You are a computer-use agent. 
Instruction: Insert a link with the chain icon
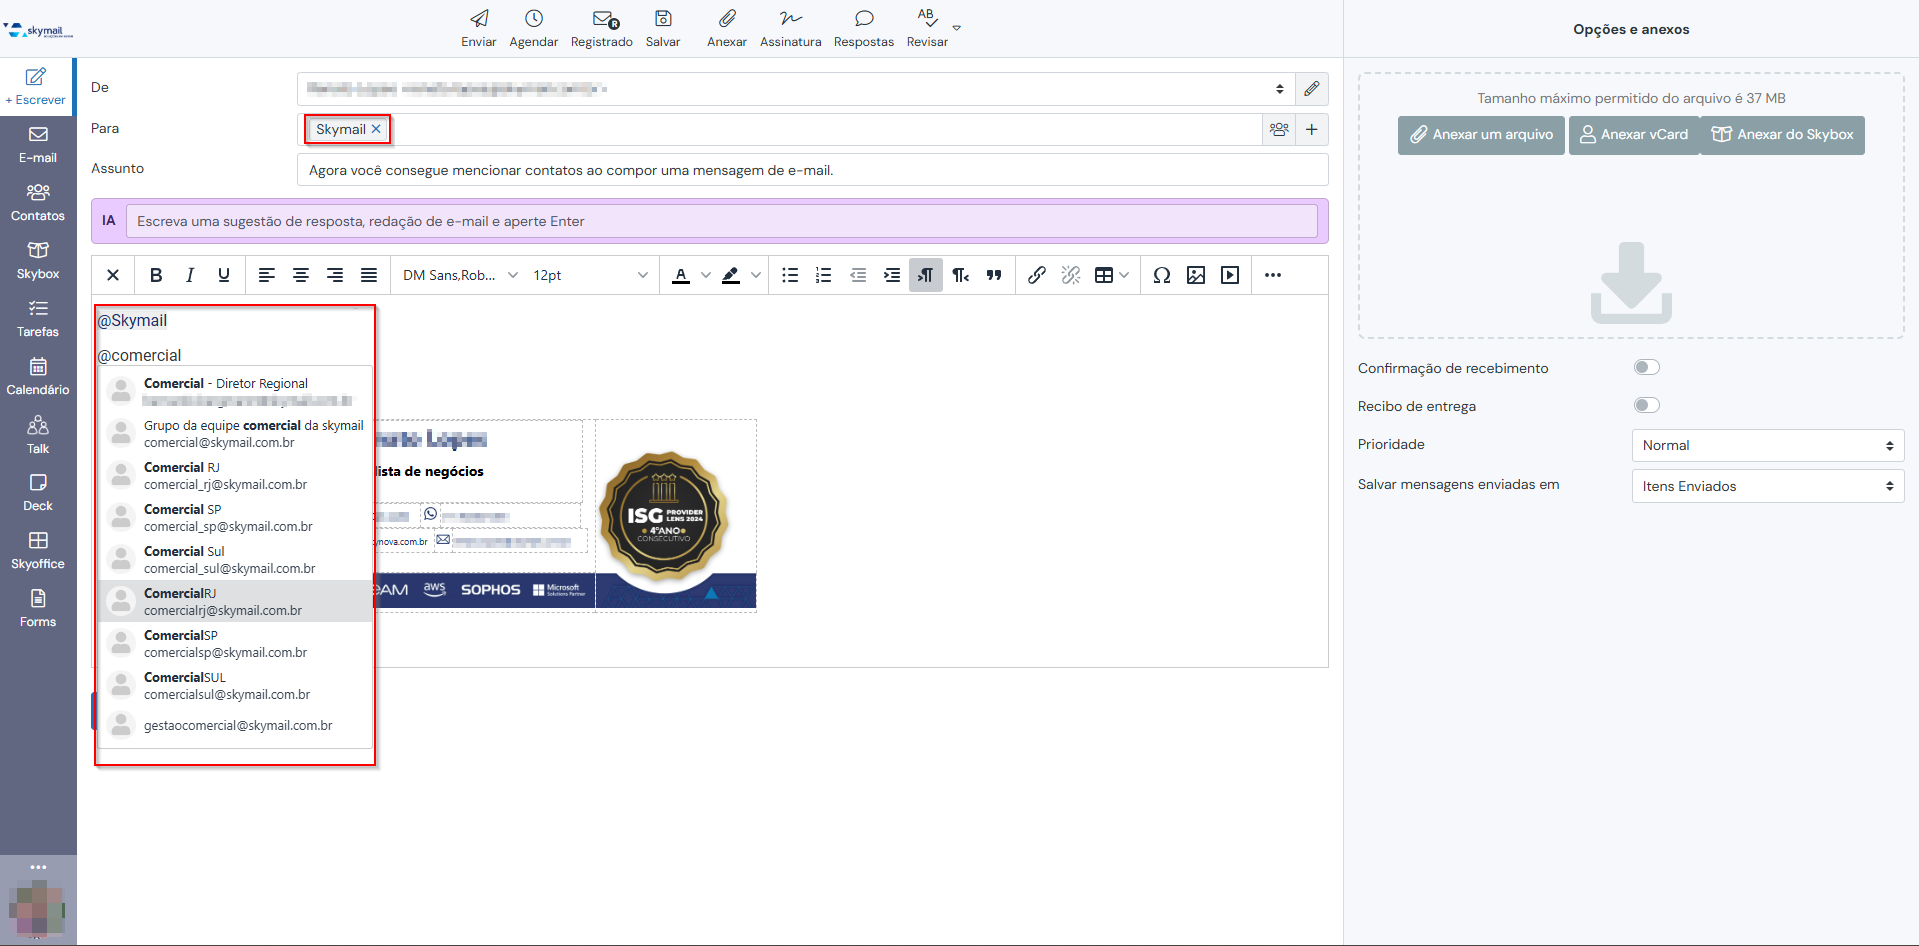1037,275
